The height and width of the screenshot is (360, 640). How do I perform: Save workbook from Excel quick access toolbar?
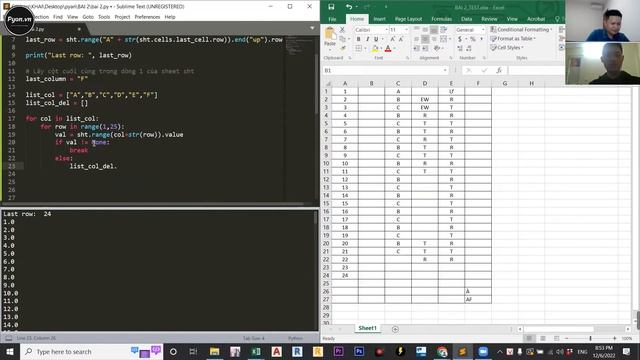331,7
